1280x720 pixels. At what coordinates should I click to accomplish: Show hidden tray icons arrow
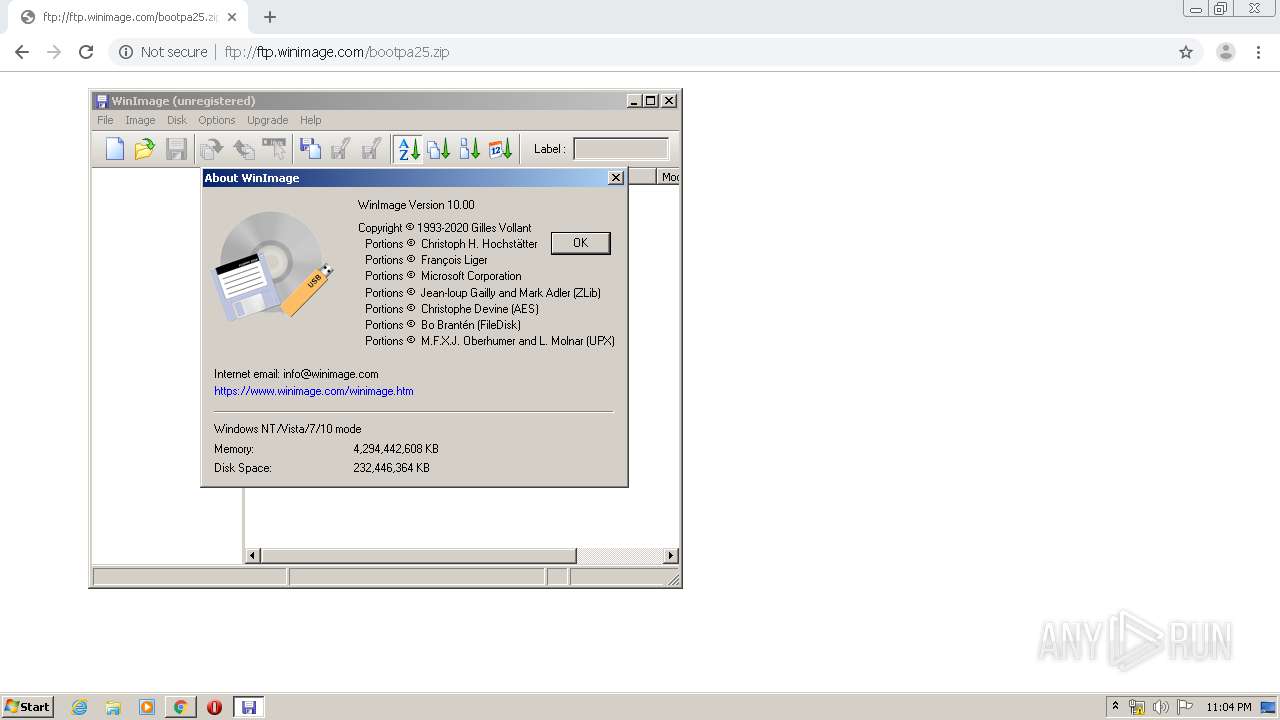1115,707
